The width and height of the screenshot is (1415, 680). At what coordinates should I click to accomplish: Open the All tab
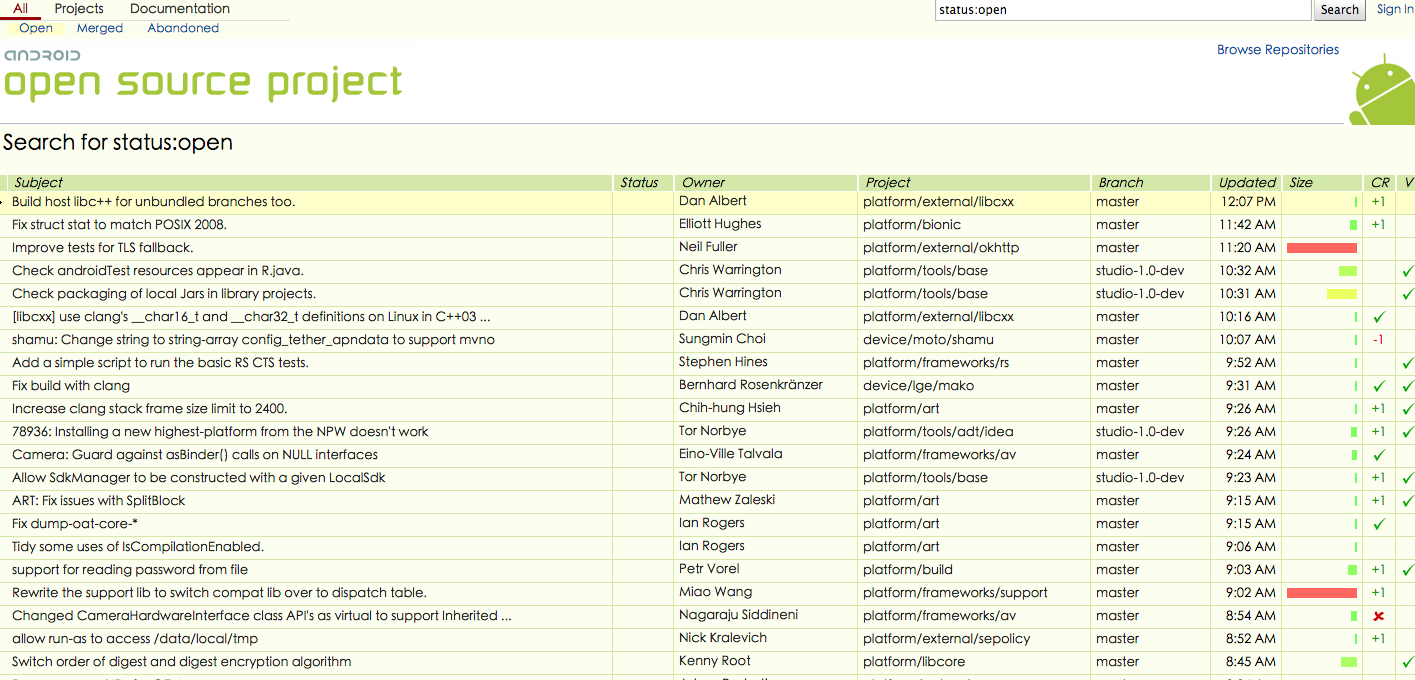click(20, 8)
